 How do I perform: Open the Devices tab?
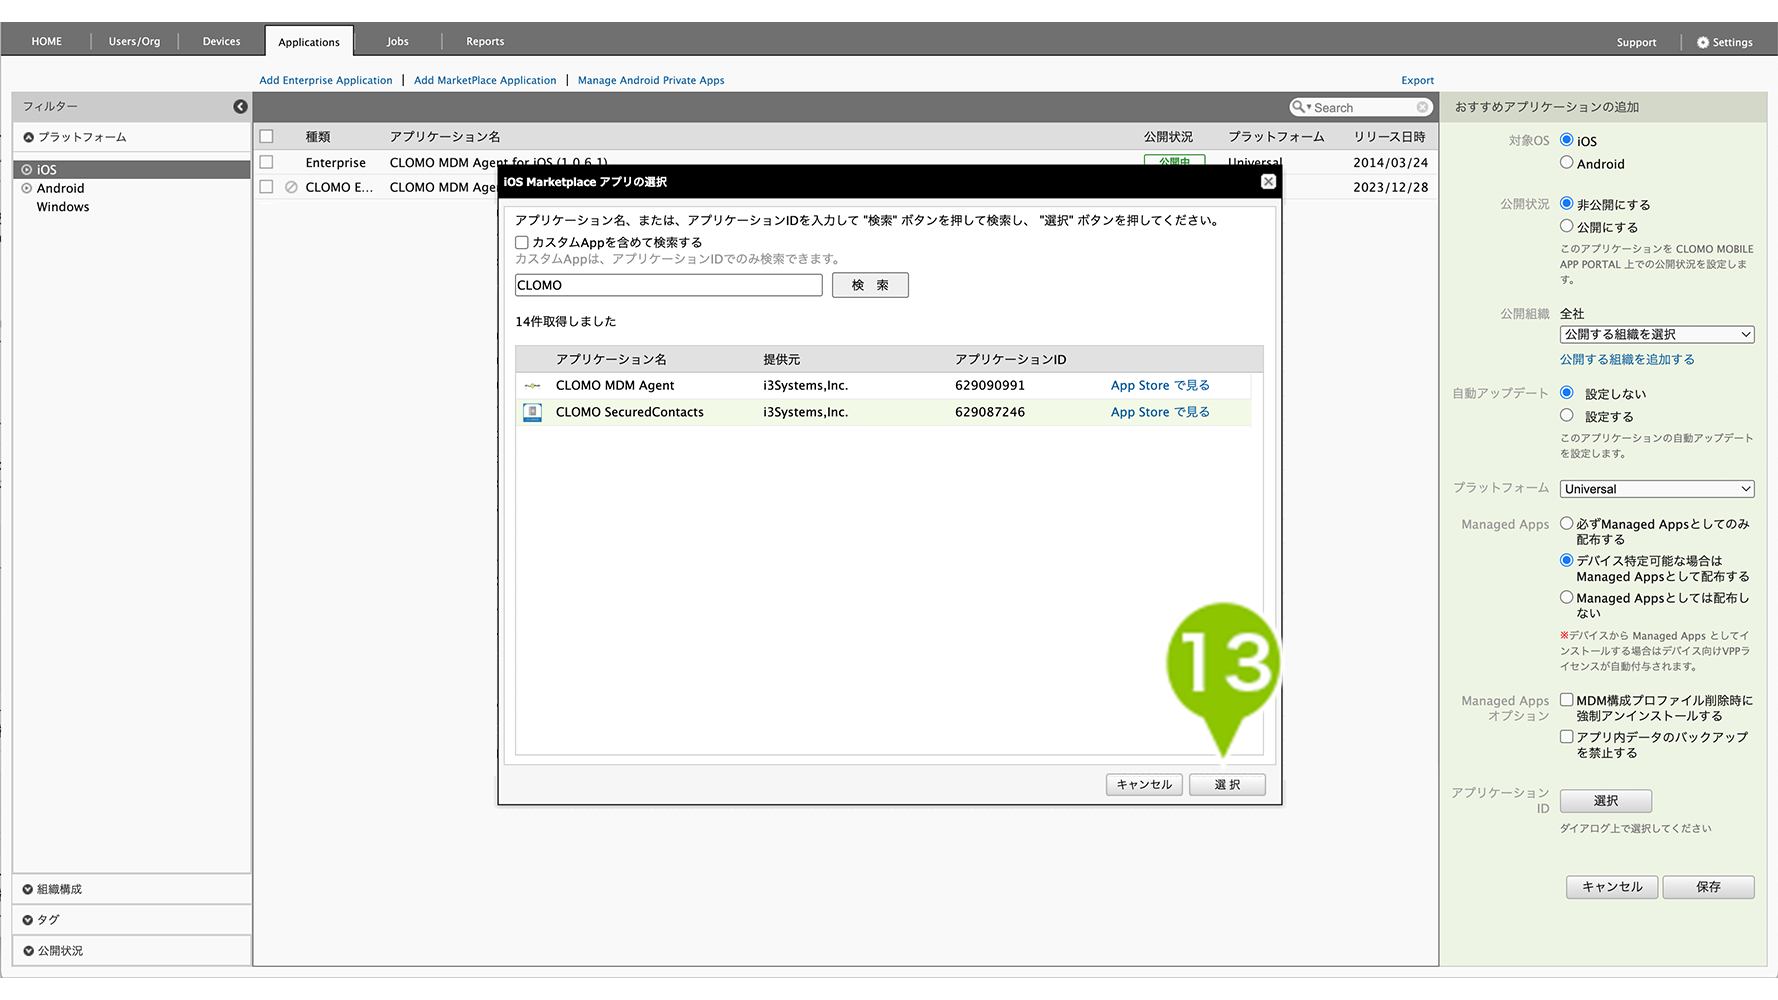(221, 41)
